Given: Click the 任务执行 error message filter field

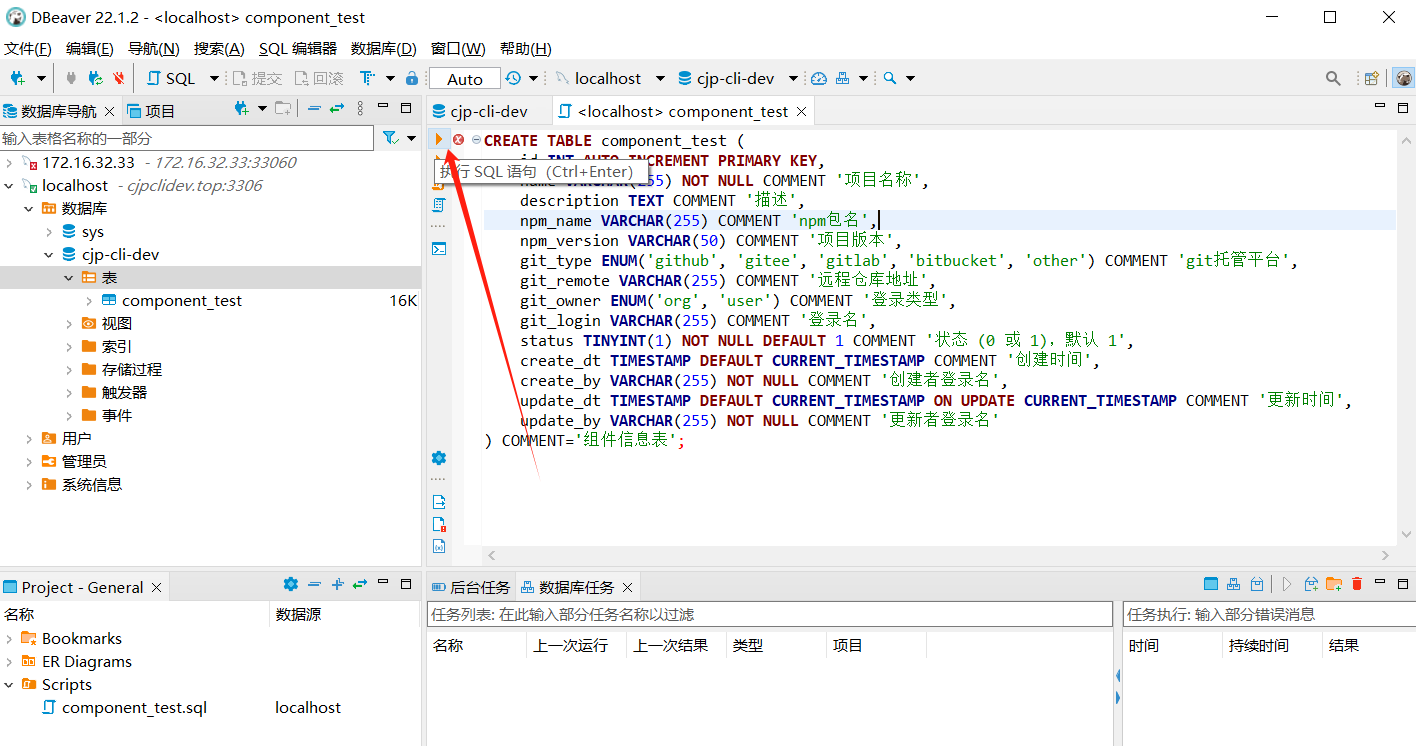Looking at the screenshot, I should coord(1269,614).
